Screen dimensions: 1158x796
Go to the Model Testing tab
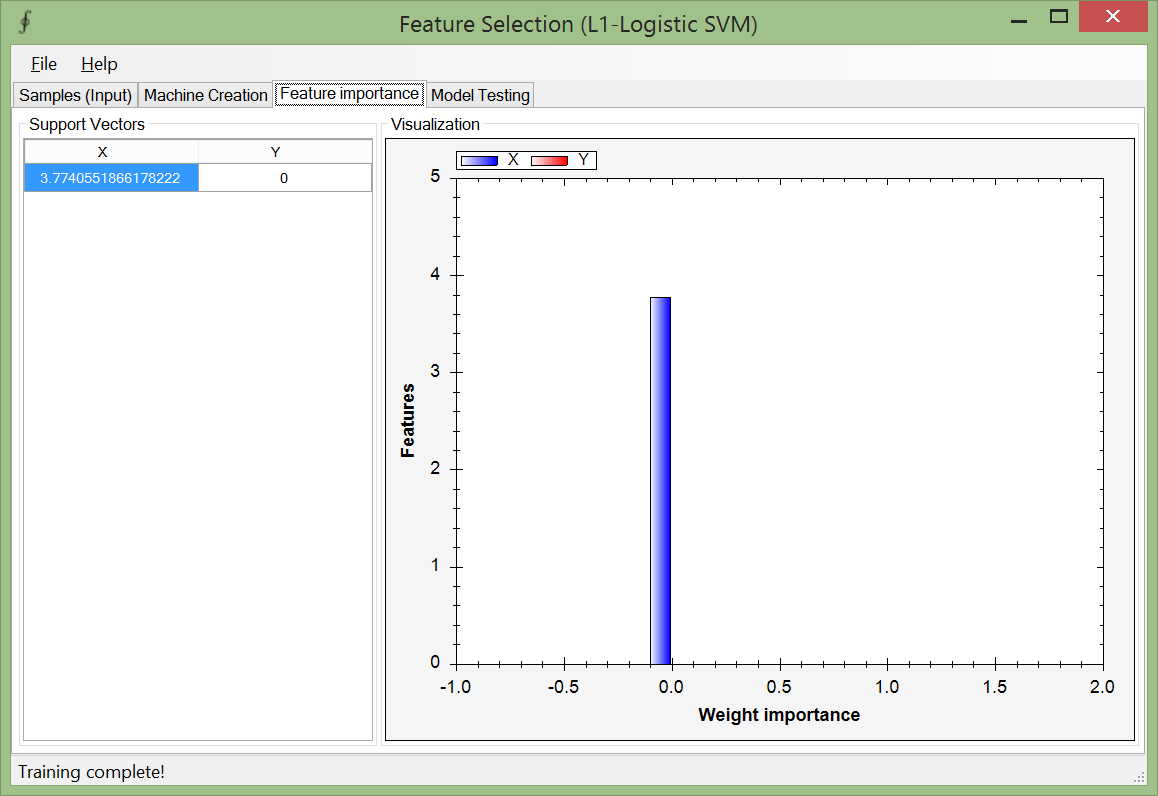click(480, 95)
